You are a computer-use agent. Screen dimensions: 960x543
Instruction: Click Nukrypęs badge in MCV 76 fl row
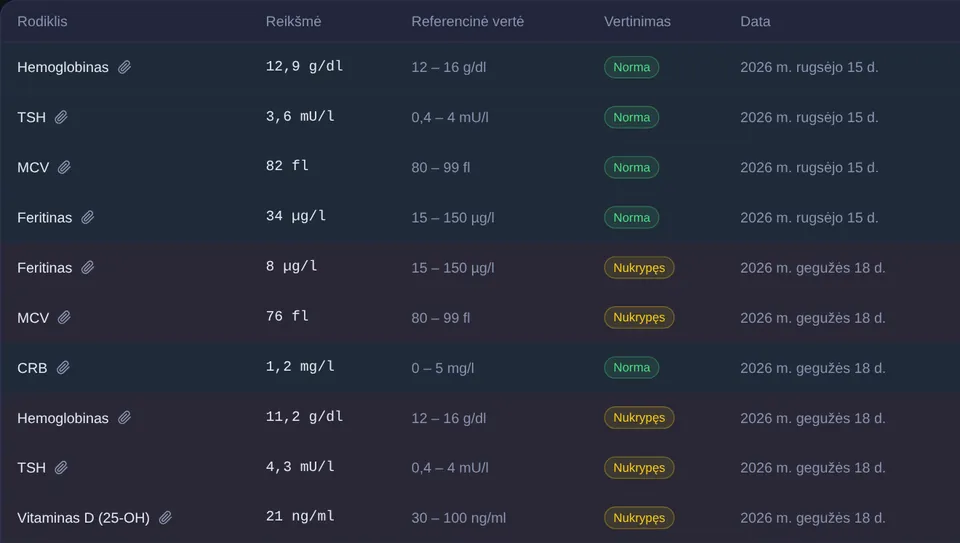click(639, 318)
